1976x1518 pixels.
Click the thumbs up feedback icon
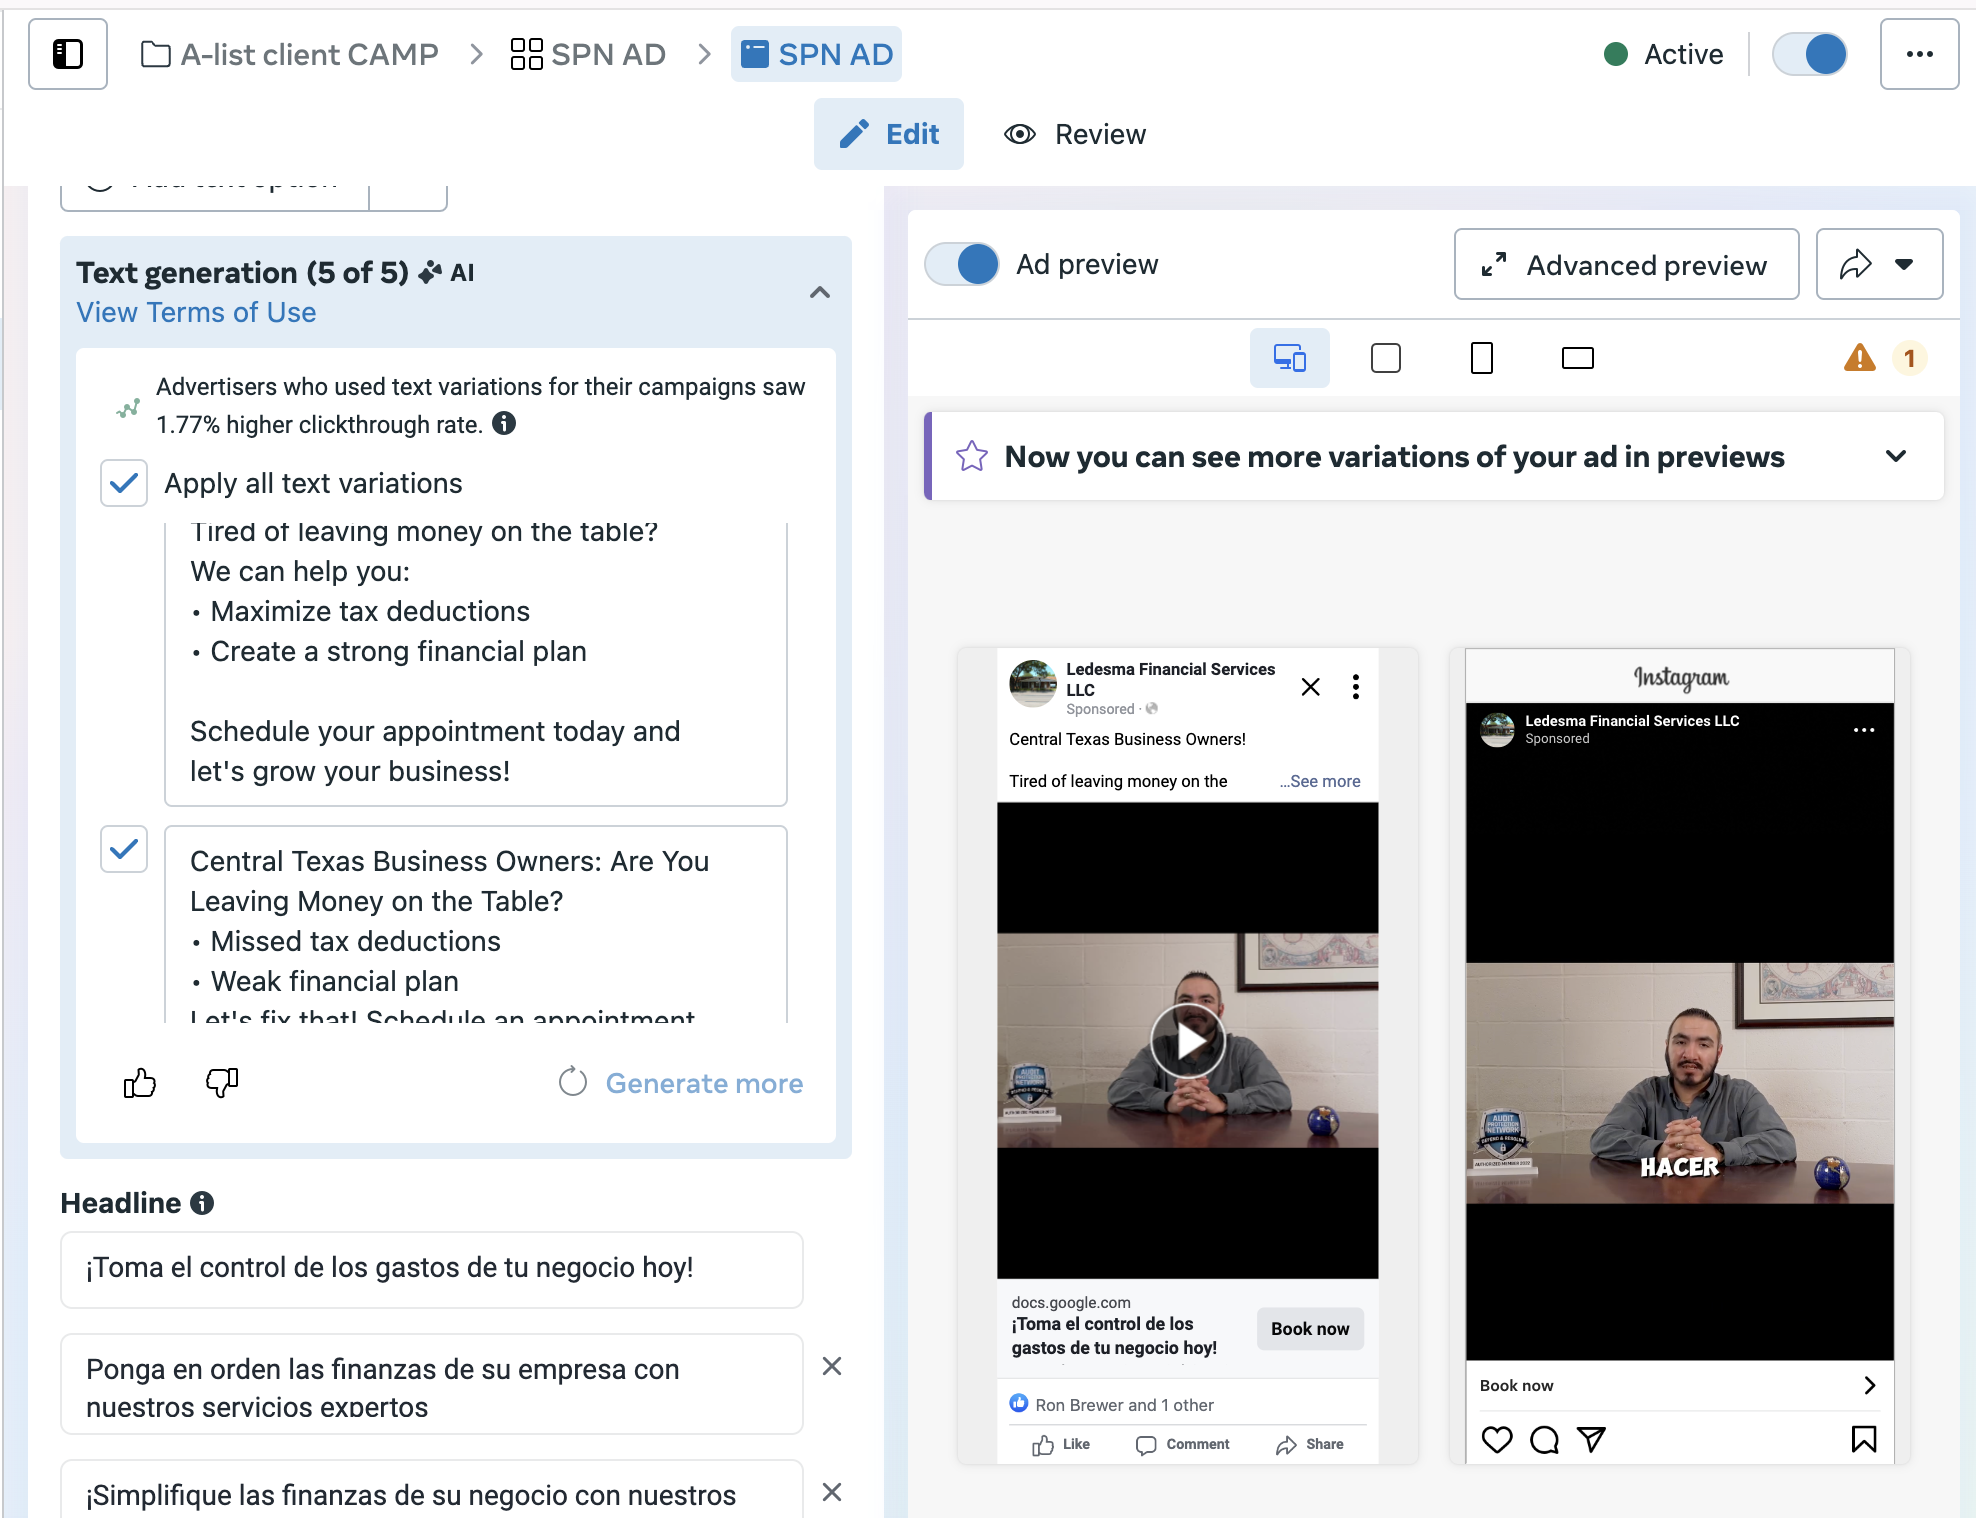[140, 1083]
